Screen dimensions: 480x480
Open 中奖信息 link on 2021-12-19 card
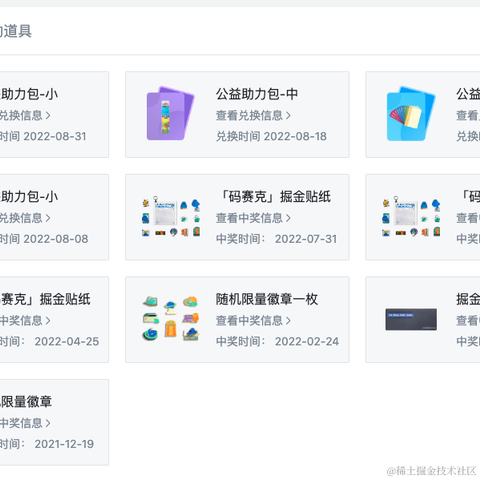[x=25, y=423]
